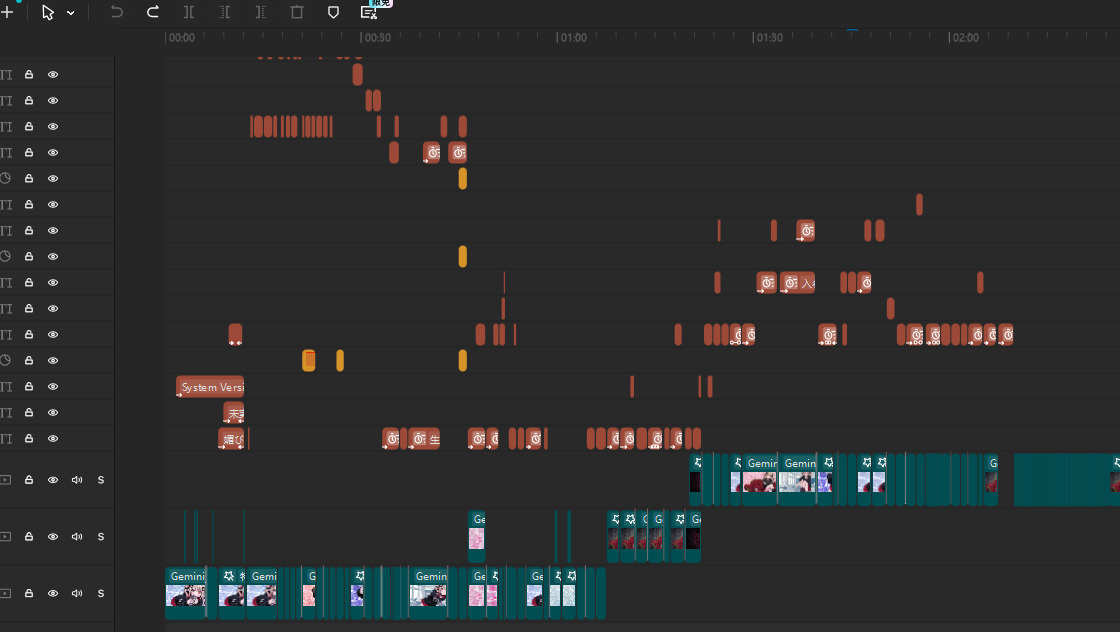Image resolution: width=1120 pixels, height=632 pixels.
Task: Click the pointer Select tool
Action: coord(48,13)
